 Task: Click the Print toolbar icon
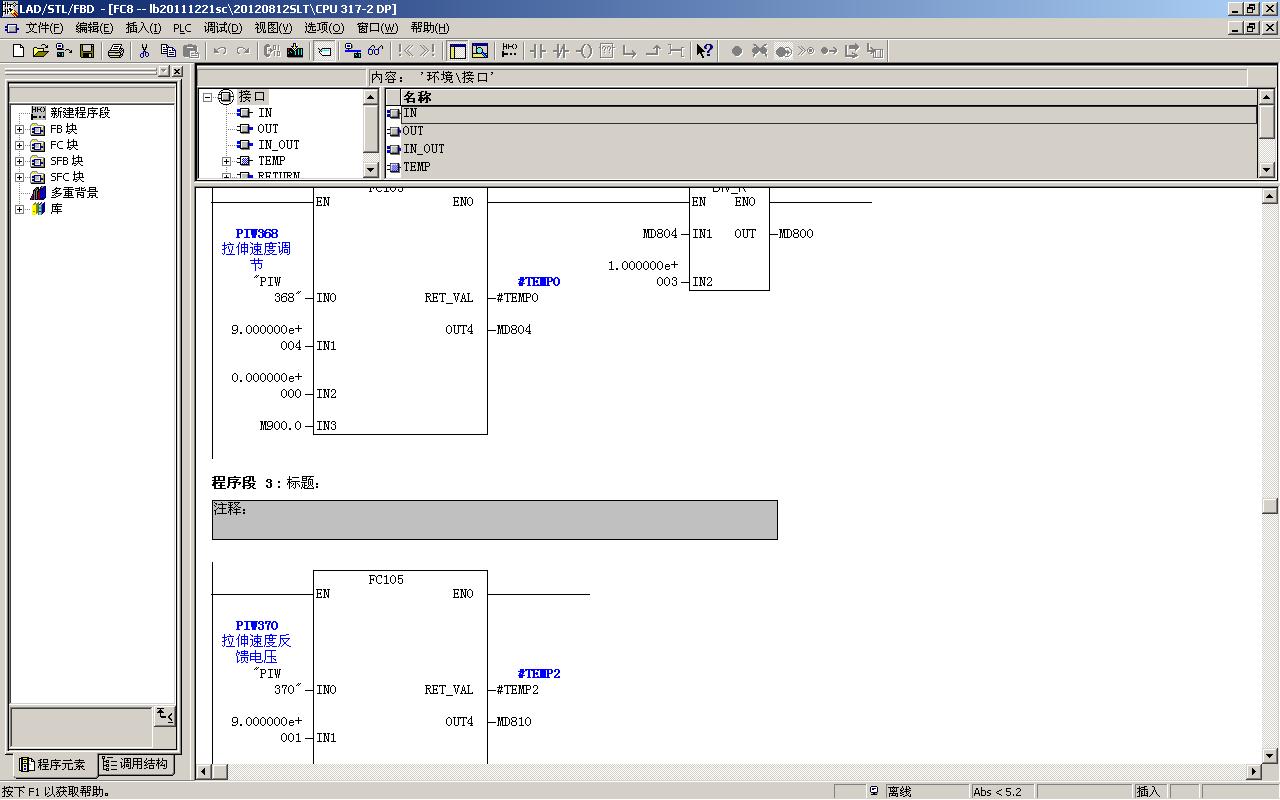pos(115,51)
